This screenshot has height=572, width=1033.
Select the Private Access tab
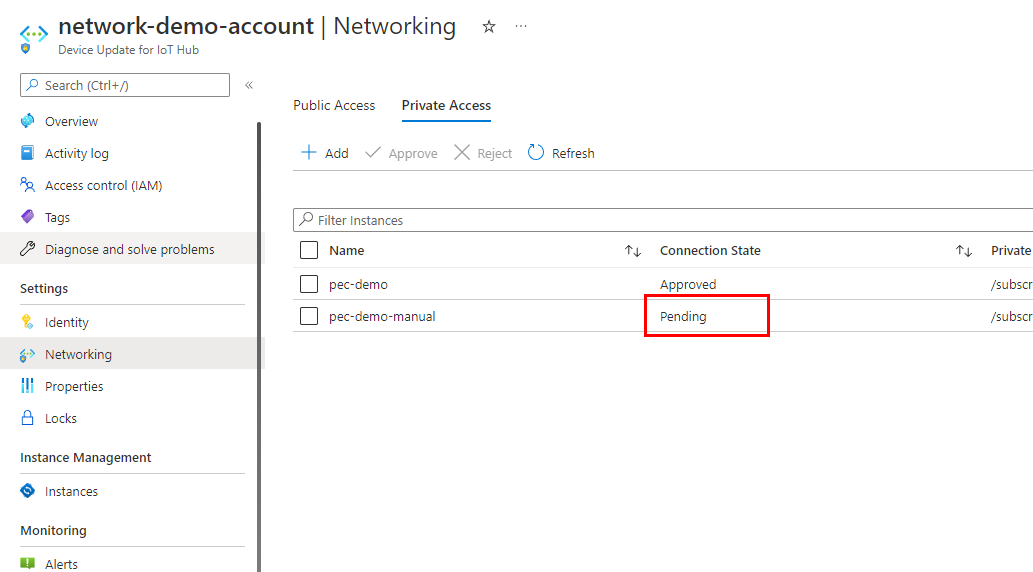click(446, 105)
